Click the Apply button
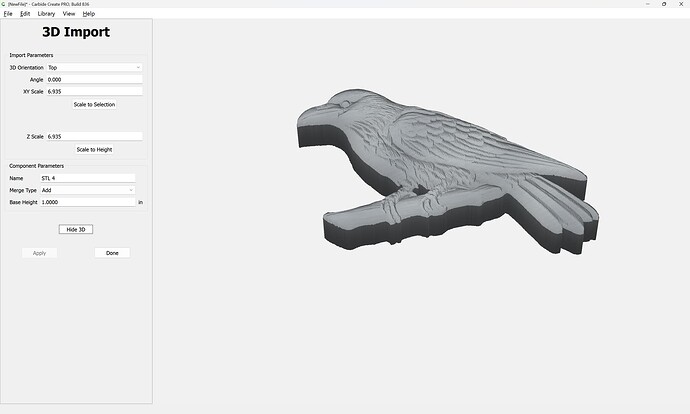The image size is (690, 414). 39,253
